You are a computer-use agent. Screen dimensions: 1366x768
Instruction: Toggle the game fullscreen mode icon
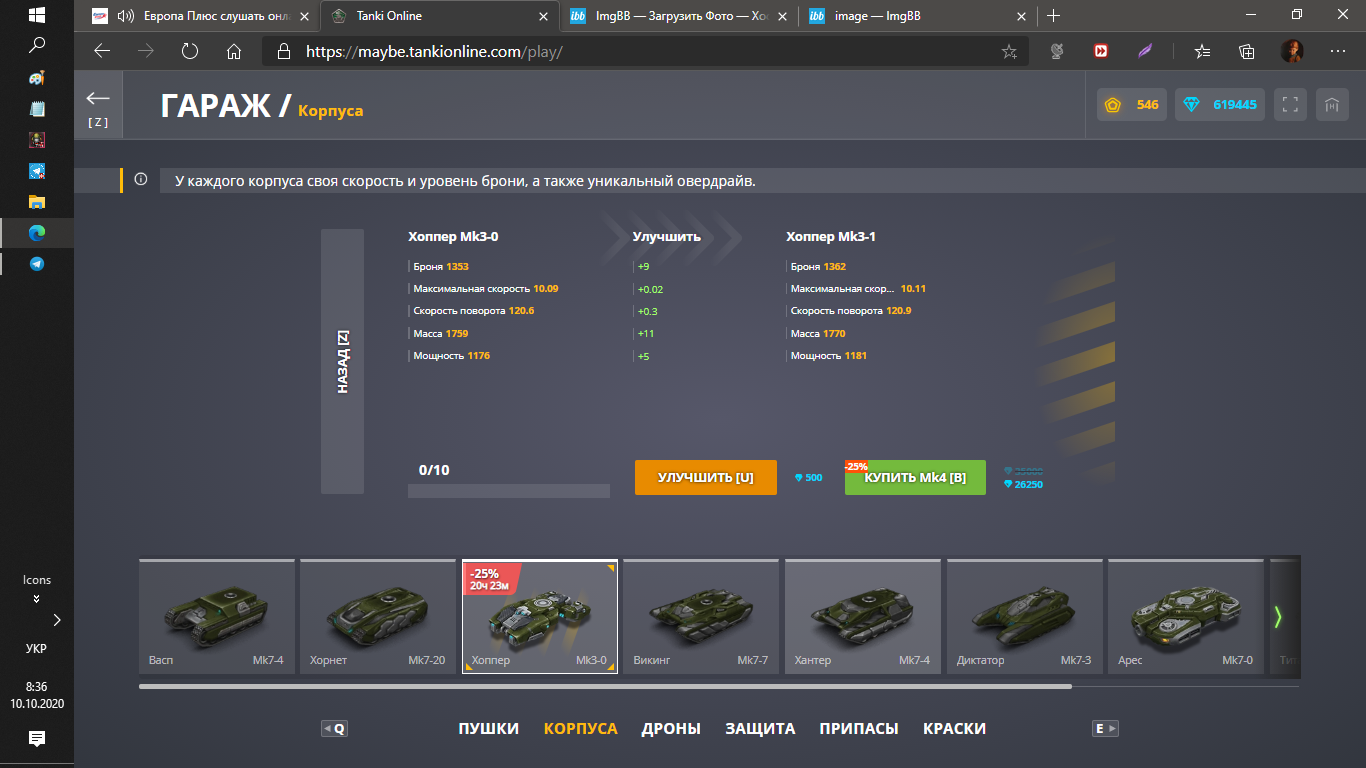[1290, 104]
